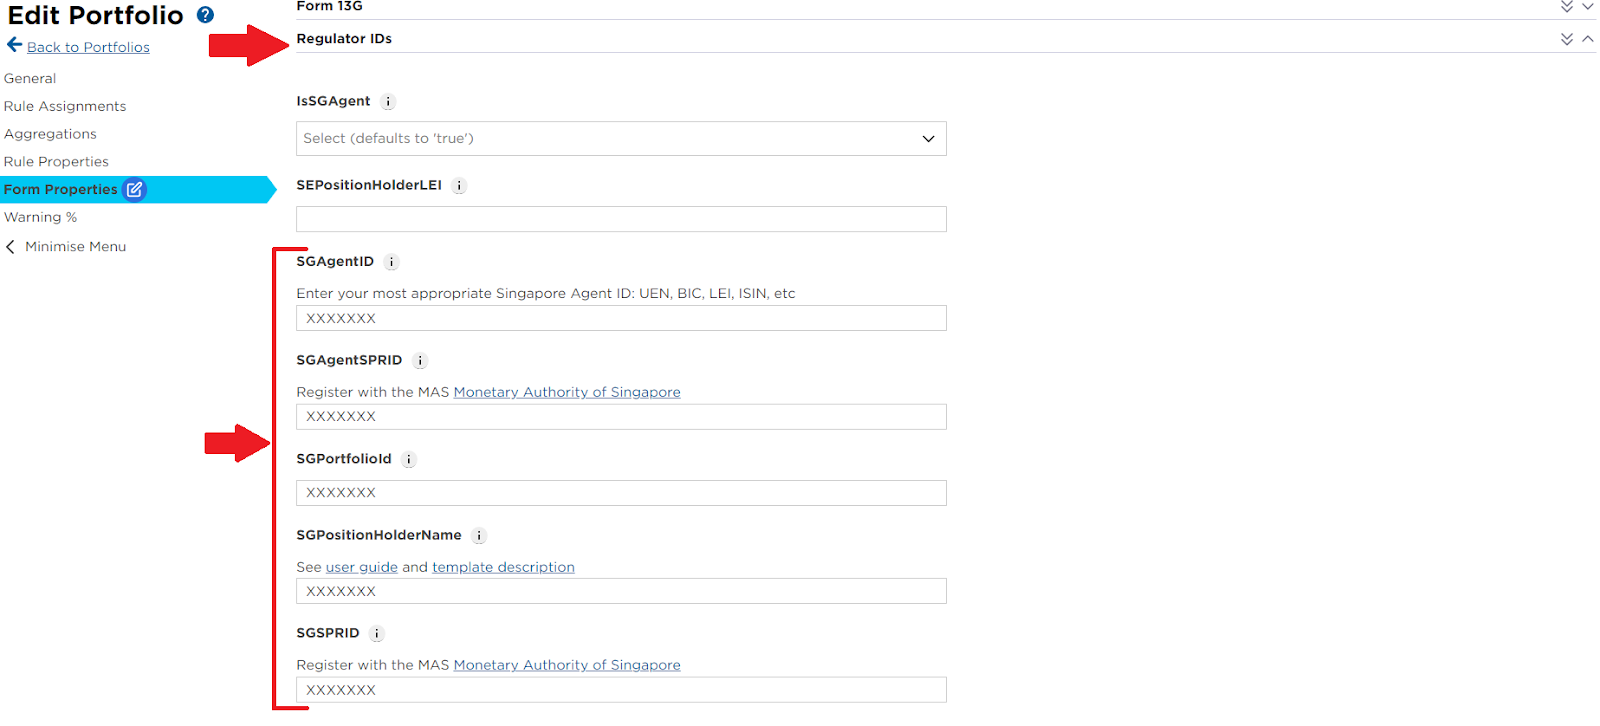Viewport: 1600px width, 726px height.
Task: Click the info icon beside SGPortfolioId
Action: 409,460
